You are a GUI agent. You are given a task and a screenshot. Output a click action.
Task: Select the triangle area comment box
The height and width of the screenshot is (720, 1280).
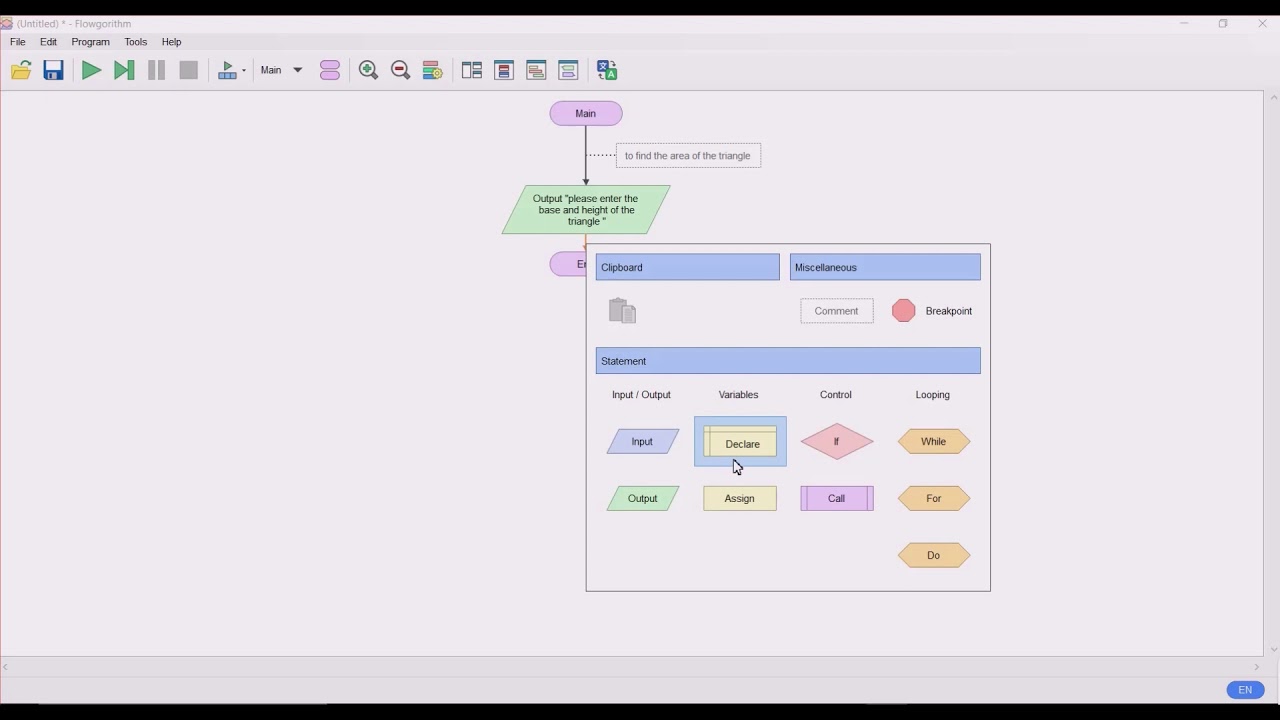pos(688,156)
